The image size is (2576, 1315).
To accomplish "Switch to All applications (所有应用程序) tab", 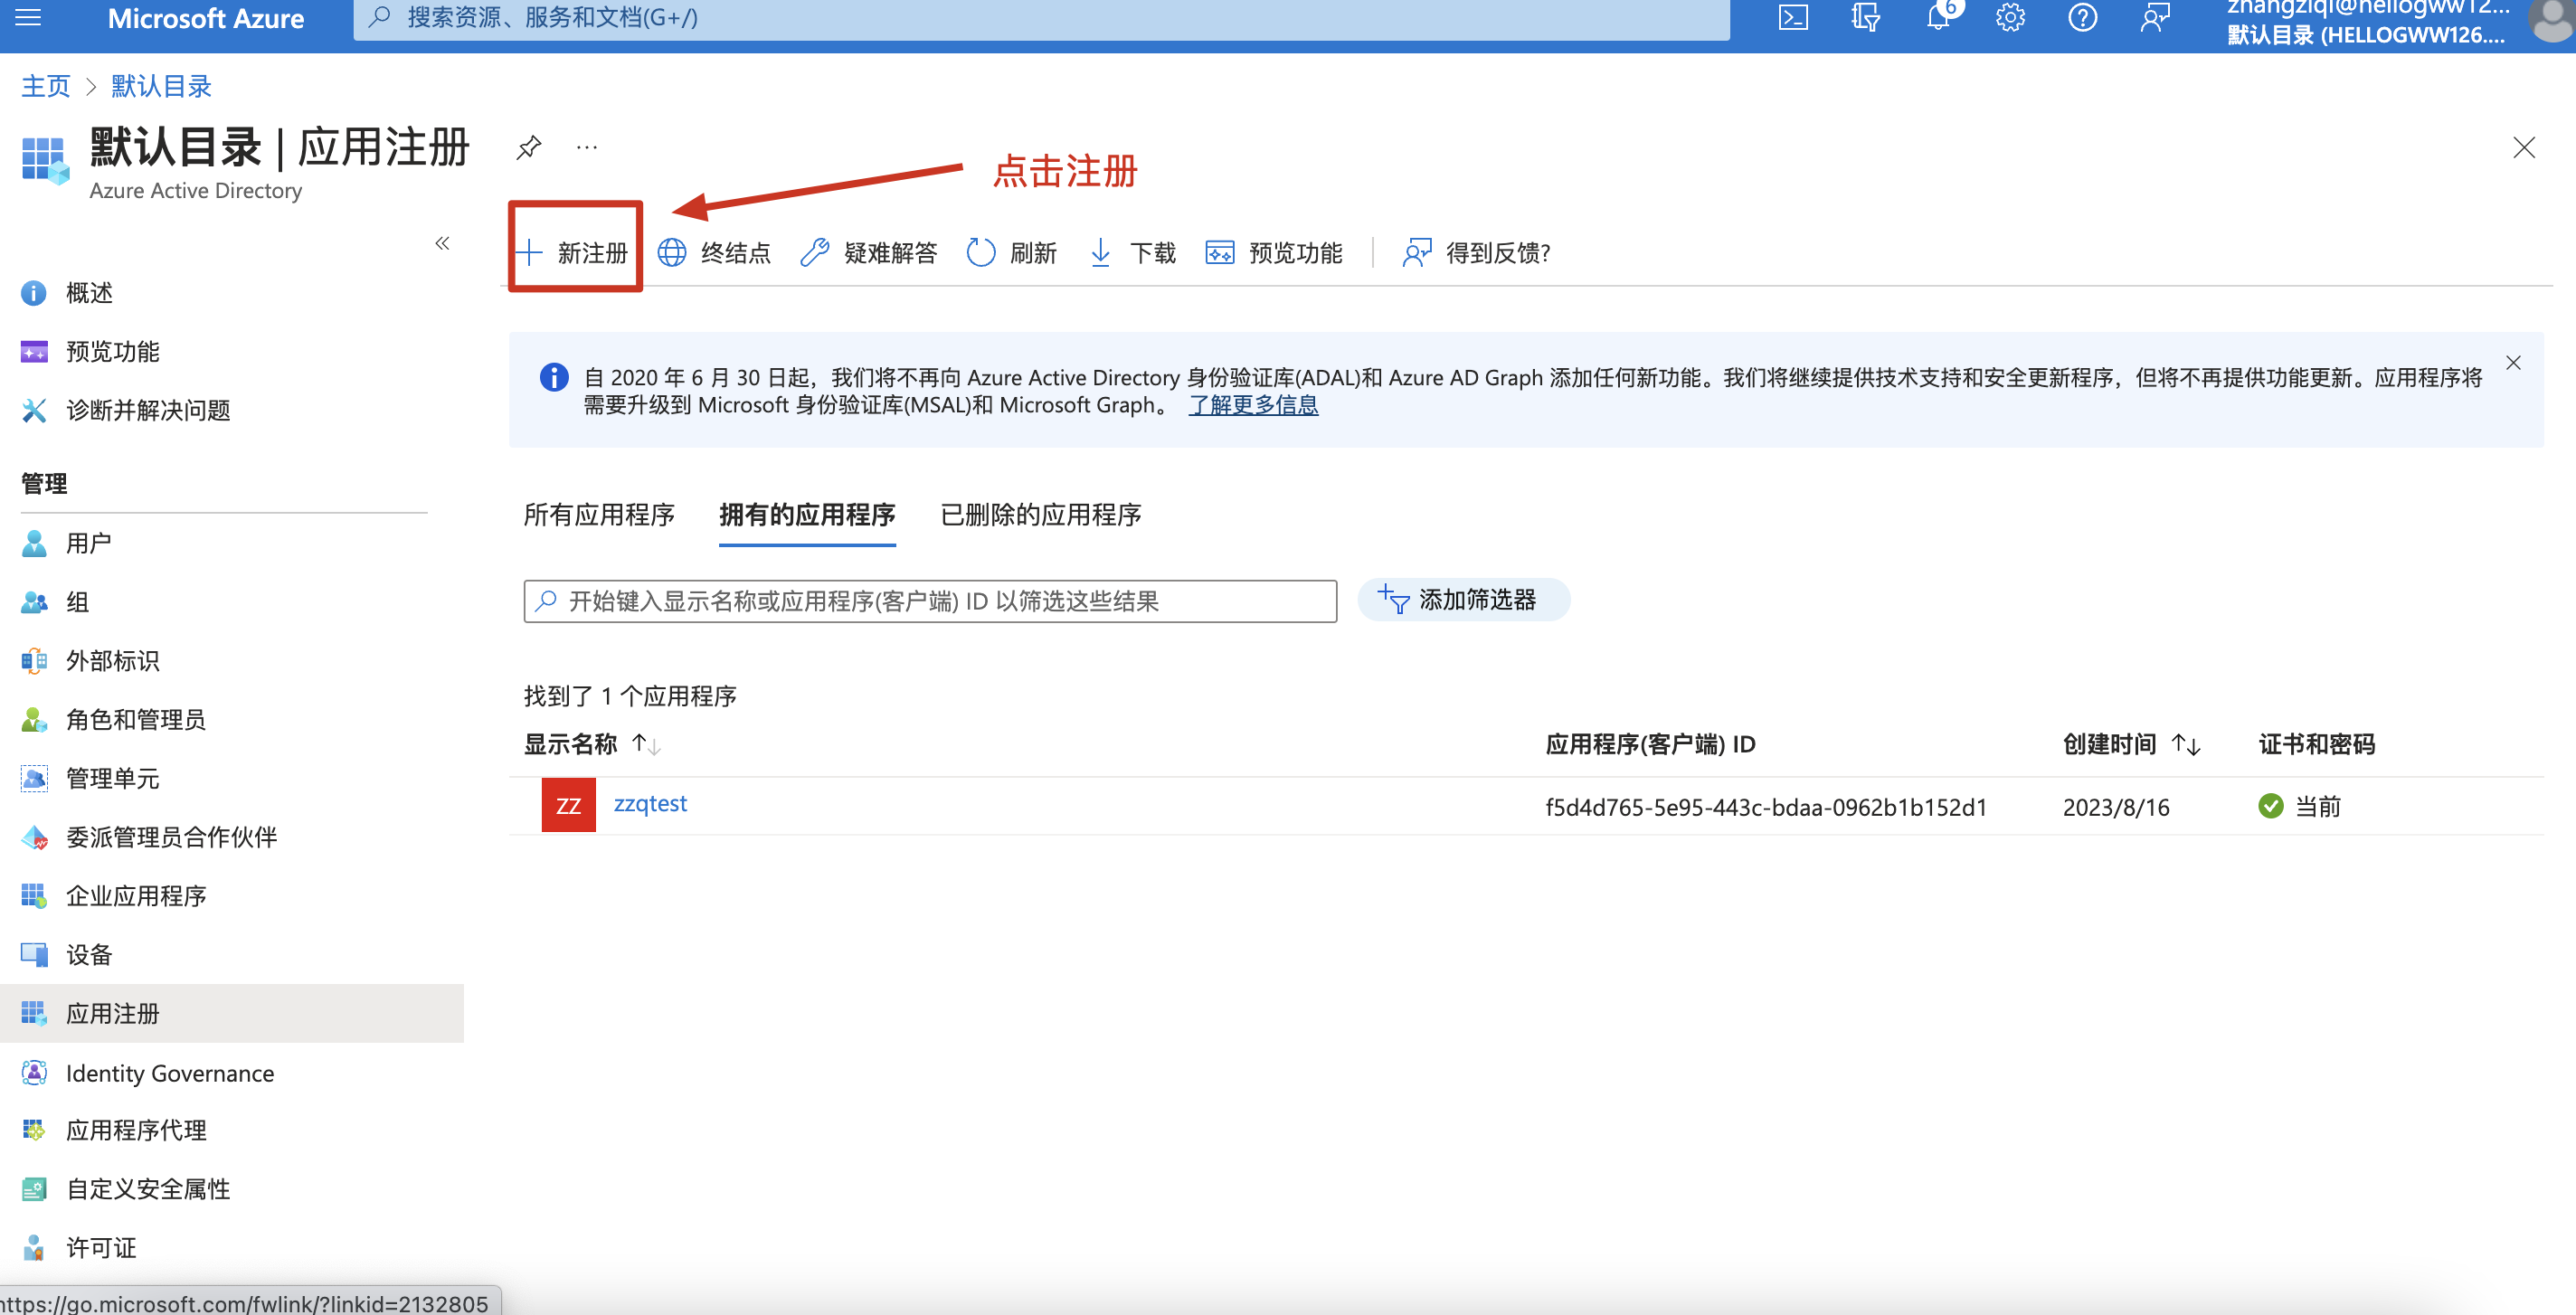I will point(599,514).
